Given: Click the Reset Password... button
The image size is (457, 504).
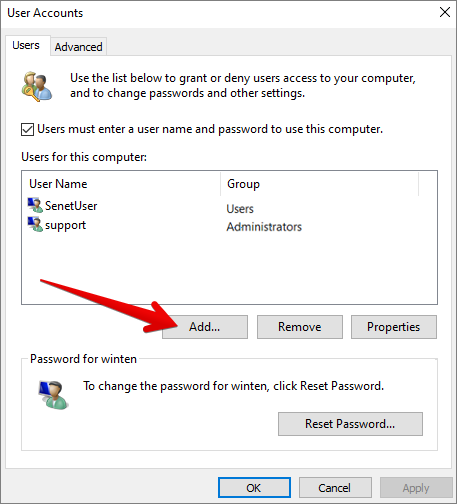Looking at the screenshot, I should point(350,424).
